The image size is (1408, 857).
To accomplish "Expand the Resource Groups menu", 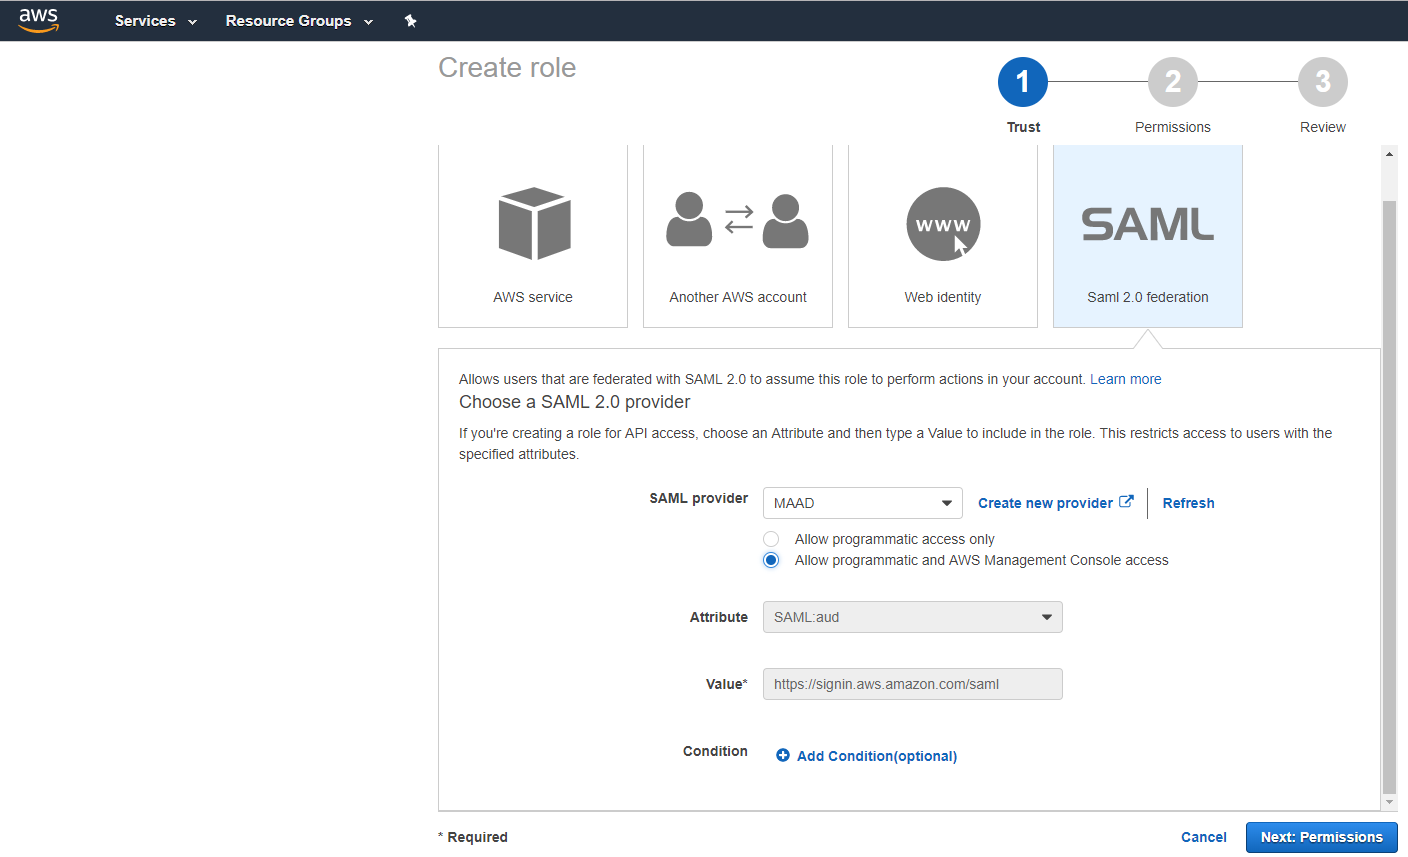I will tap(299, 21).
